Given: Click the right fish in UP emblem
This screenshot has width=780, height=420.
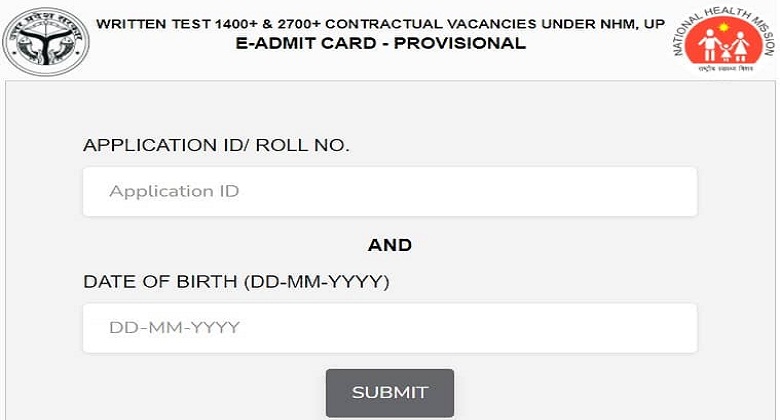Looking at the screenshot, I should pos(66,49).
